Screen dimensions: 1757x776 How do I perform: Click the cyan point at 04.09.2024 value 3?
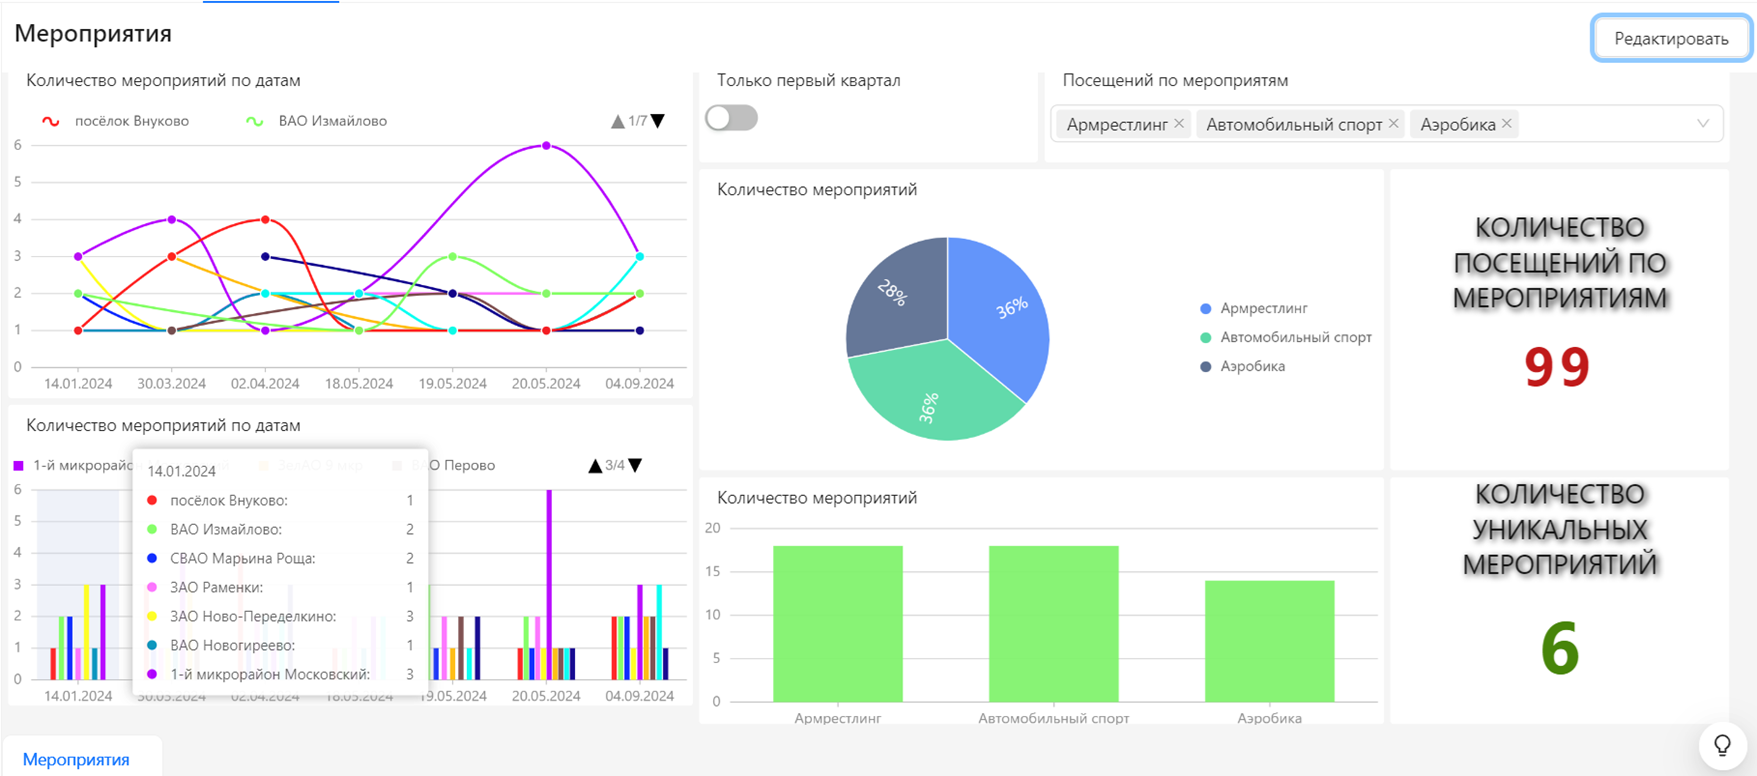pyautogui.click(x=640, y=256)
